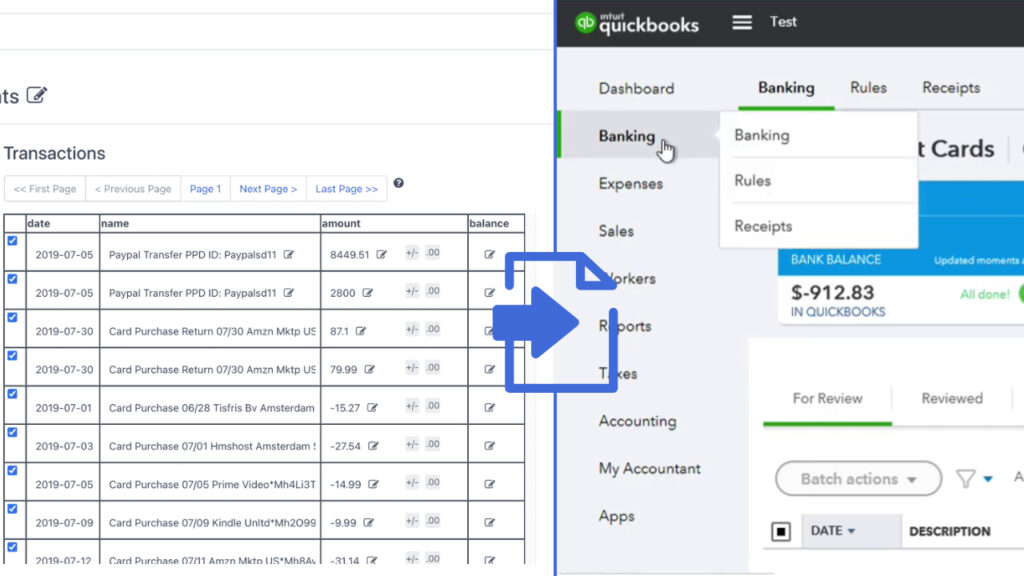1024x576 pixels.
Task: Click the edit pencil next to the Transactions heading
Action: click(38, 95)
